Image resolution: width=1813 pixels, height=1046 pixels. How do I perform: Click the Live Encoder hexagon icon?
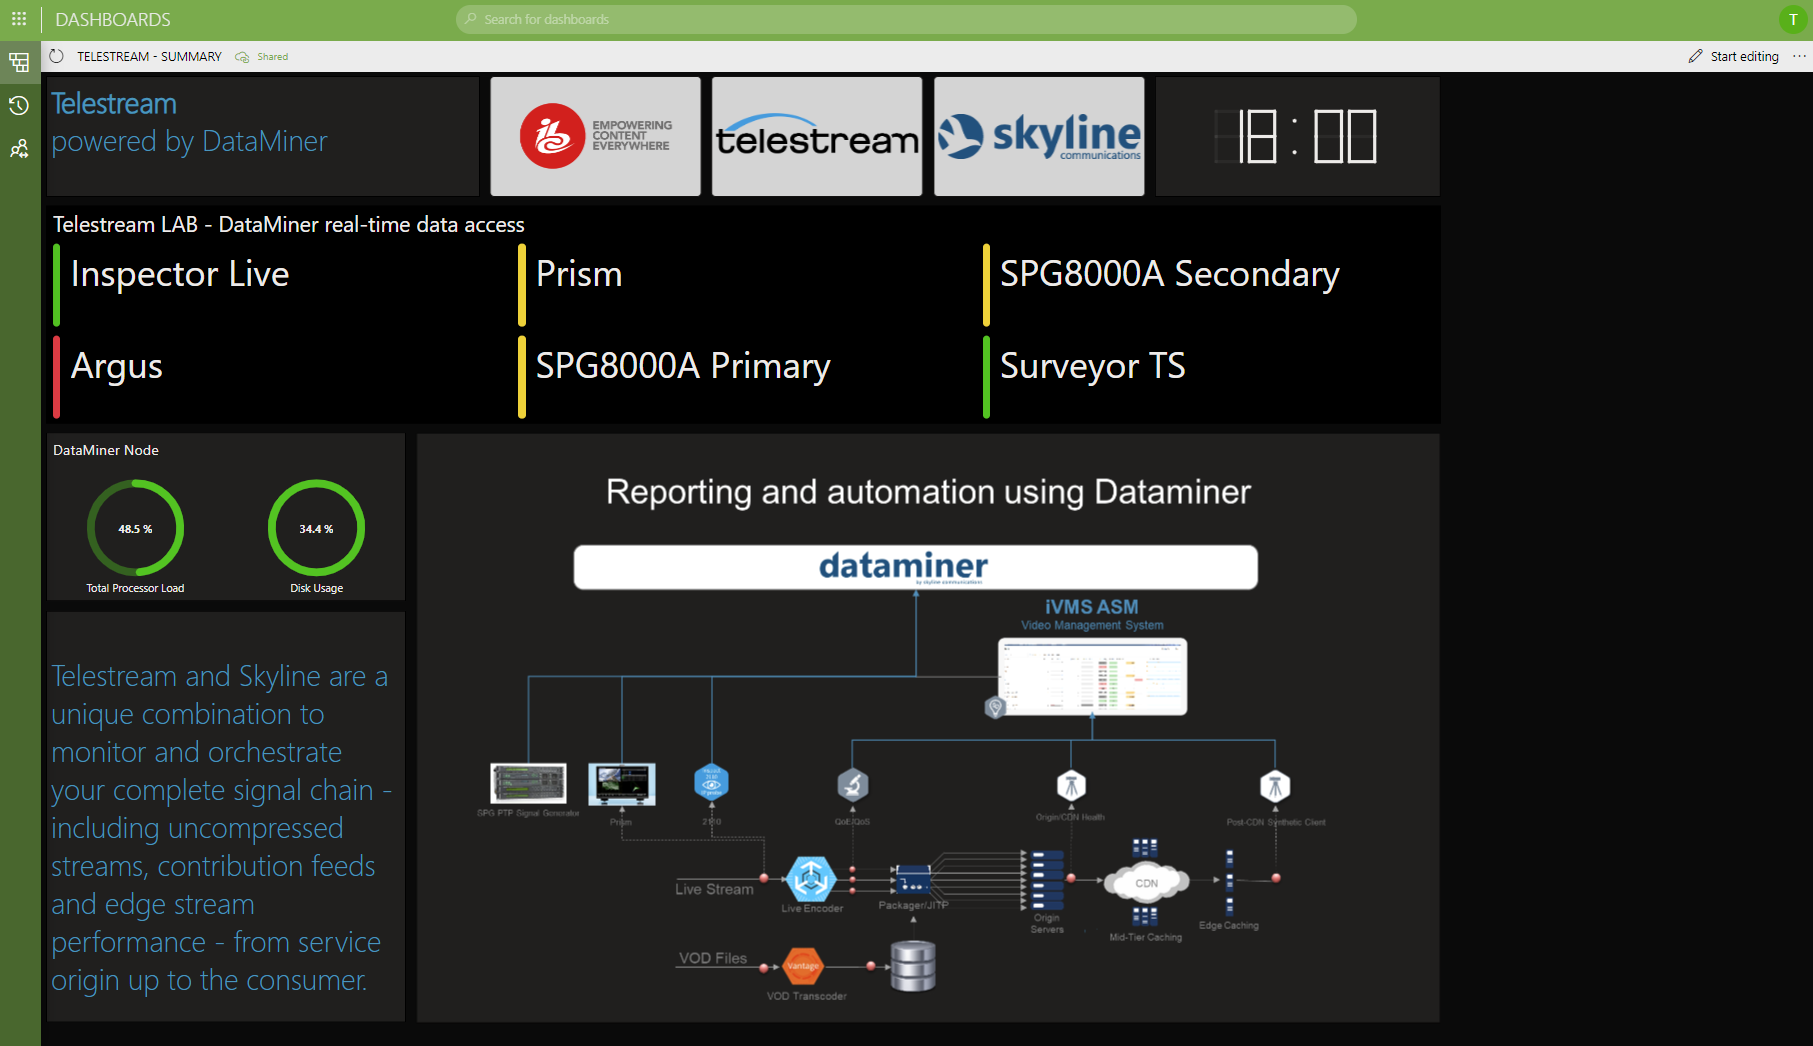tap(811, 879)
